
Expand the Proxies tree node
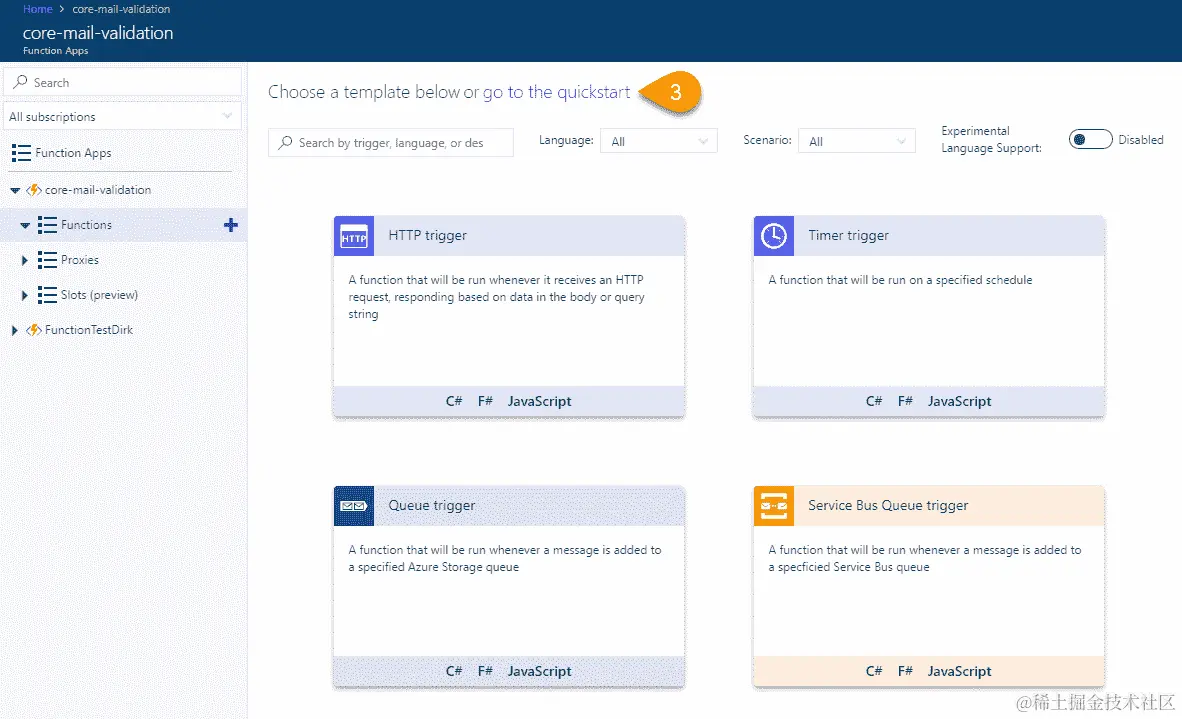point(24,260)
